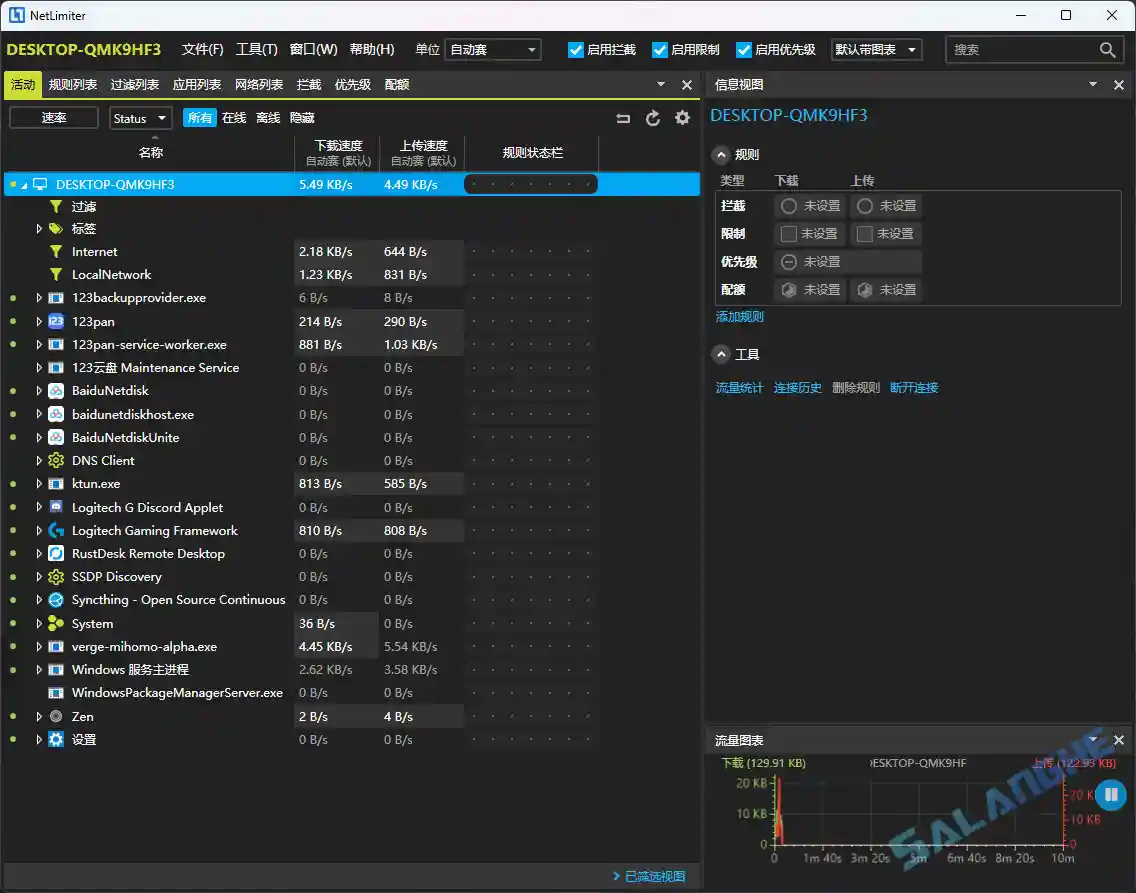Toggle the 启用优先级 checkbox off

pos(744,48)
